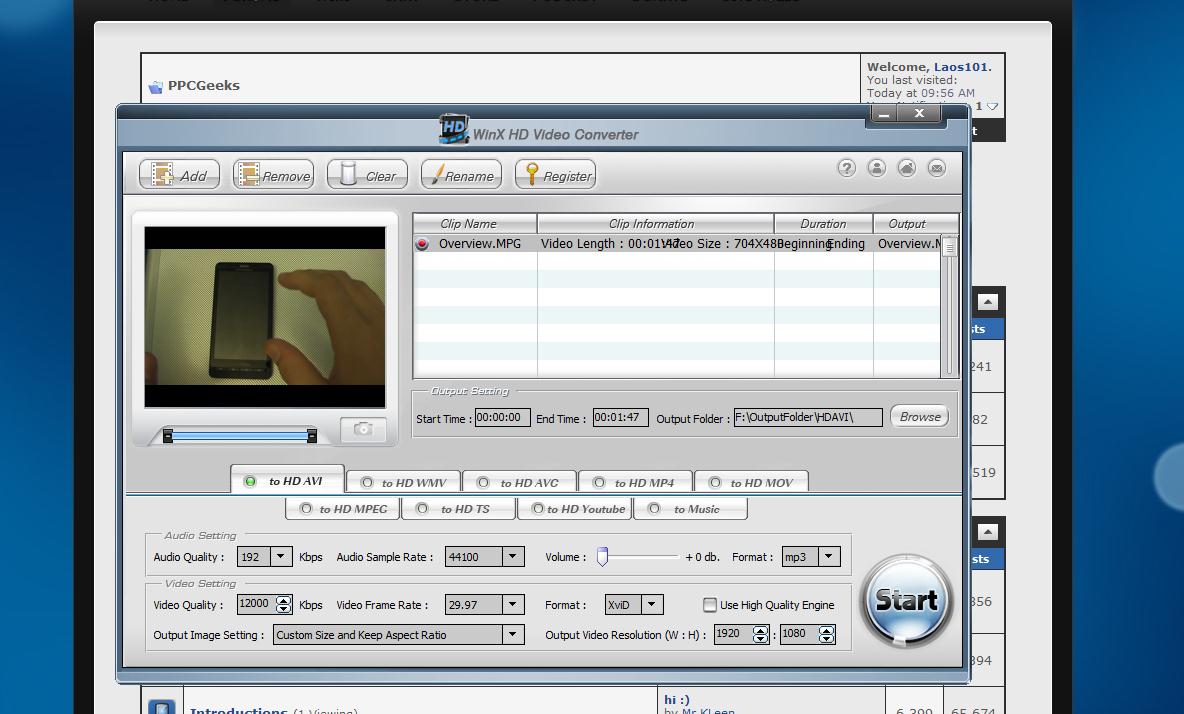Click the output height 1080 stepper
This screenshot has height=714, width=1184.
click(827, 635)
